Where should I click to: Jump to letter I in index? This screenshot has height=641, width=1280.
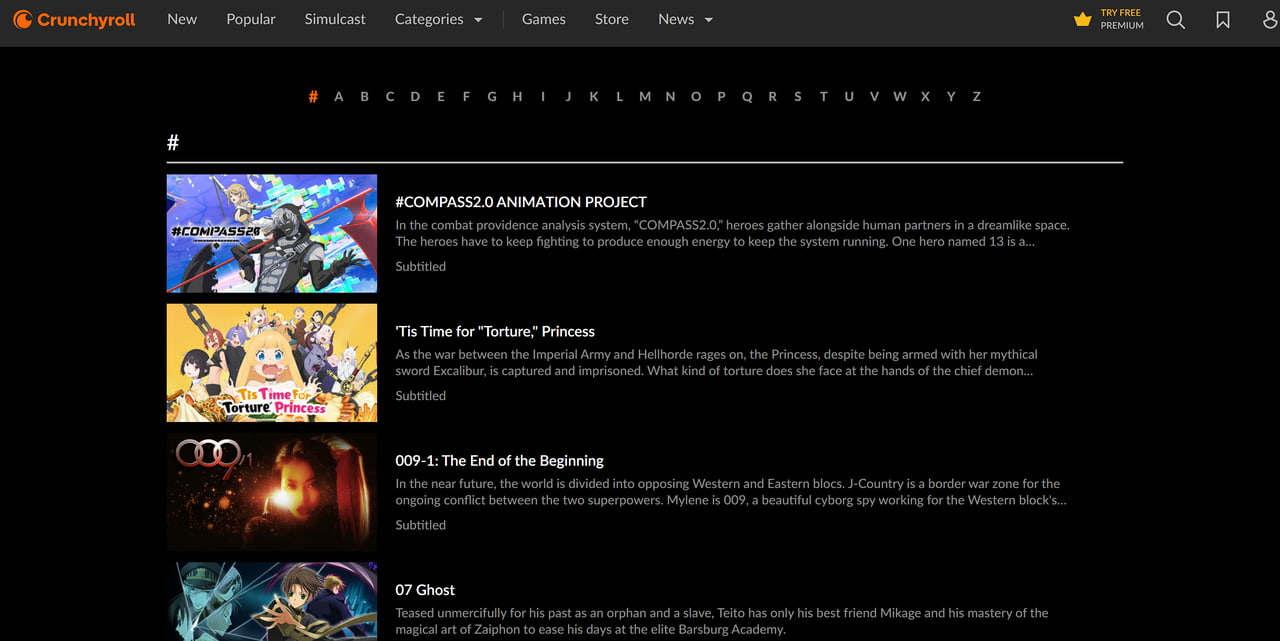click(543, 96)
